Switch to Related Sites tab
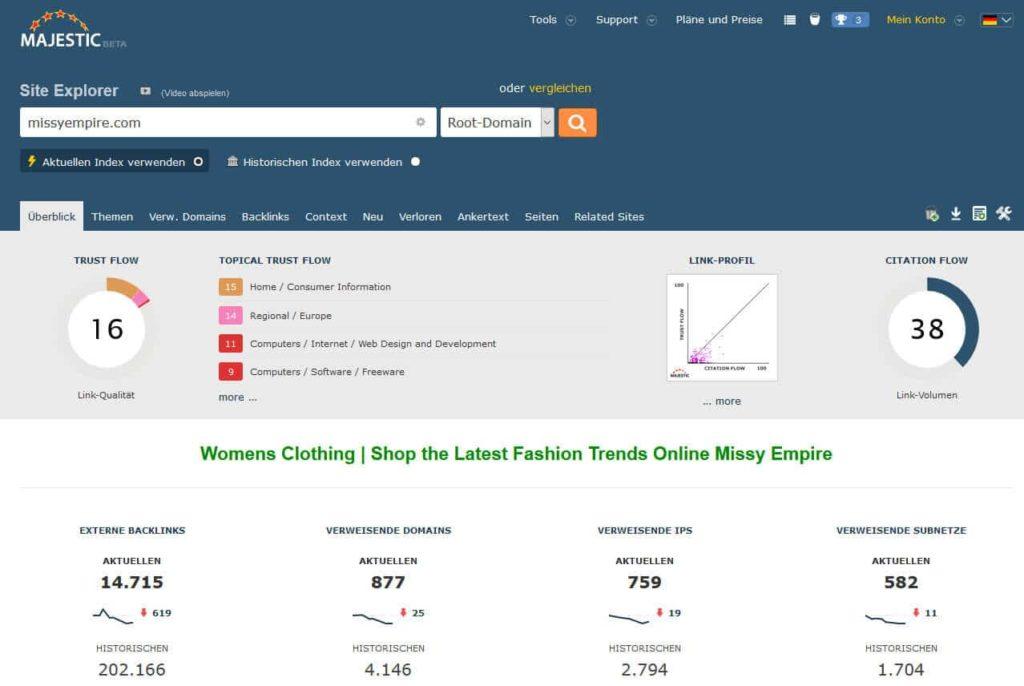This screenshot has height=686, width=1024. [609, 216]
